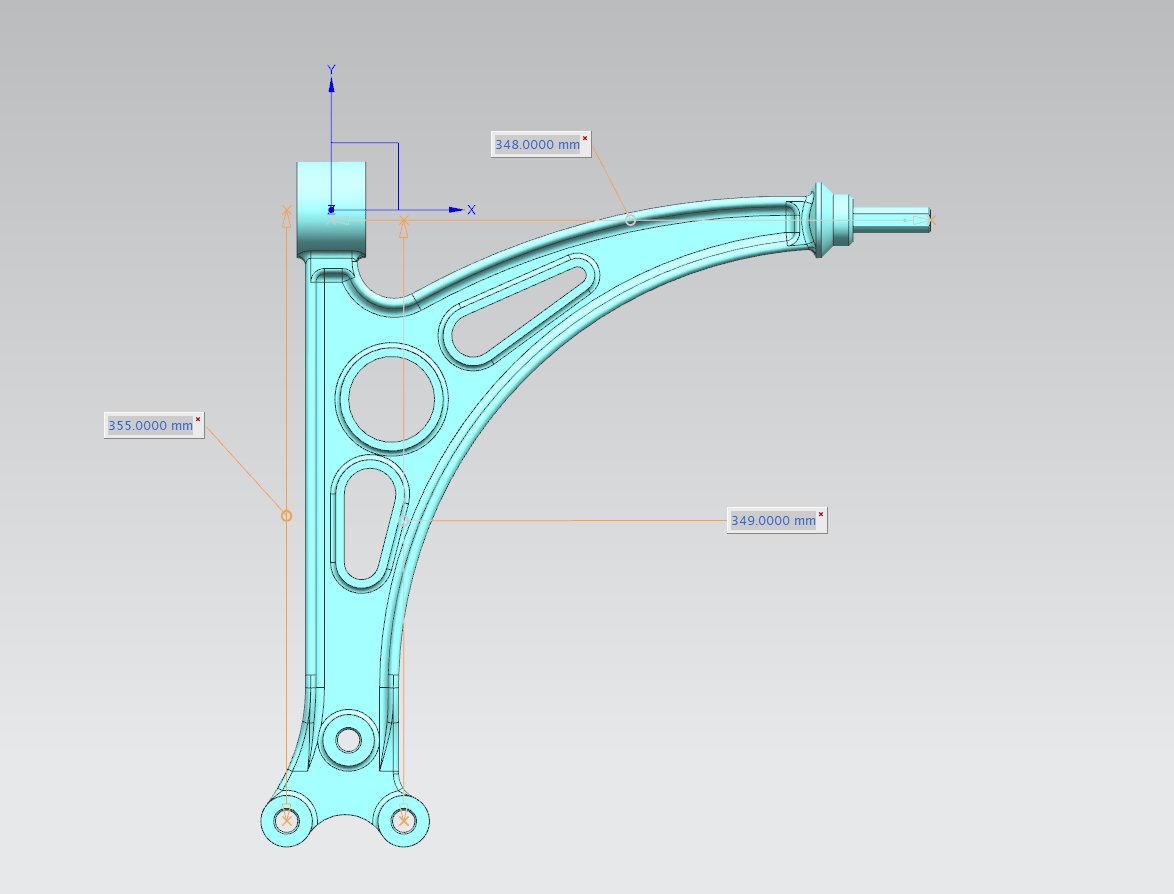Viewport: 1174px width, 894px height.
Task: Click the circle handle on the 348 mm dimension line
Action: coord(630,220)
